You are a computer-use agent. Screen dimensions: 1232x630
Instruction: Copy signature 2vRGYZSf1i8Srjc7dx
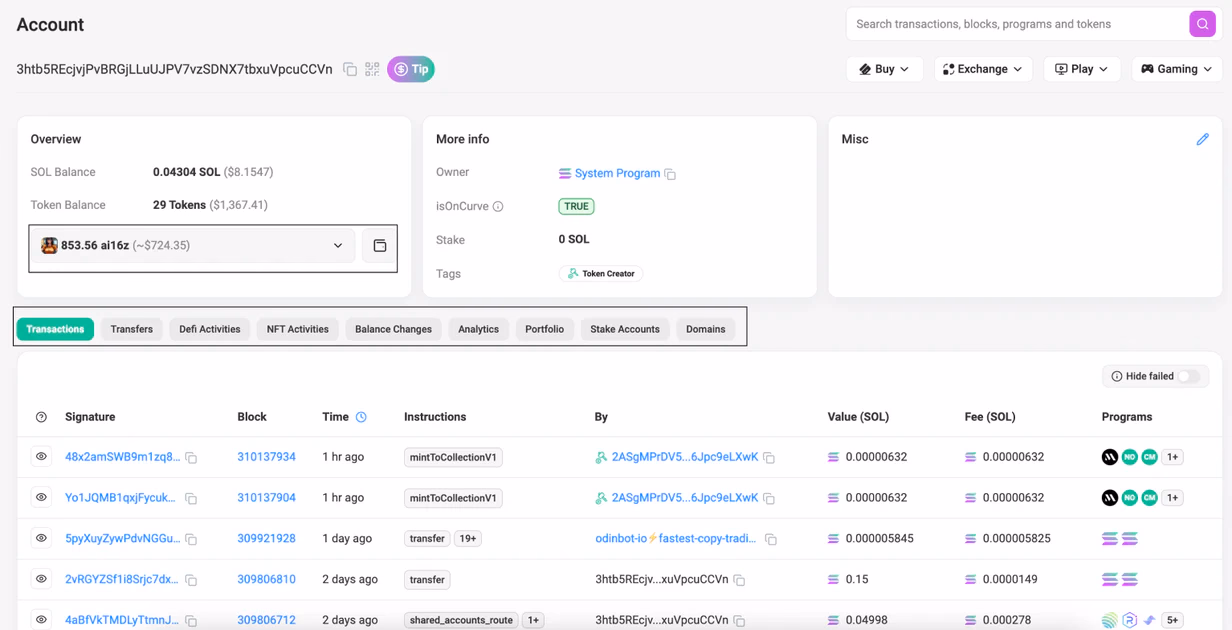point(191,580)
